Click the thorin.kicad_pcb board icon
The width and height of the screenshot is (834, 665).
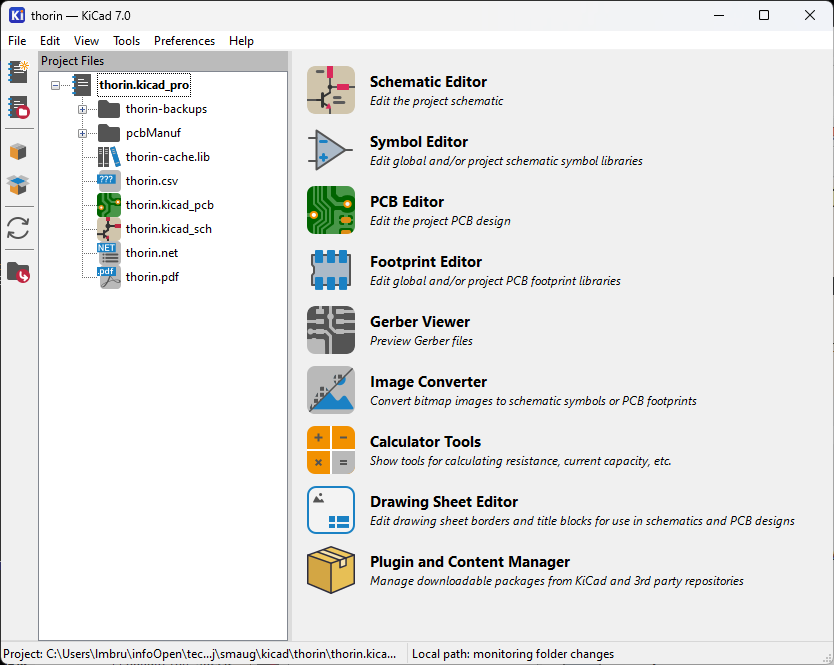pos(109,205)
